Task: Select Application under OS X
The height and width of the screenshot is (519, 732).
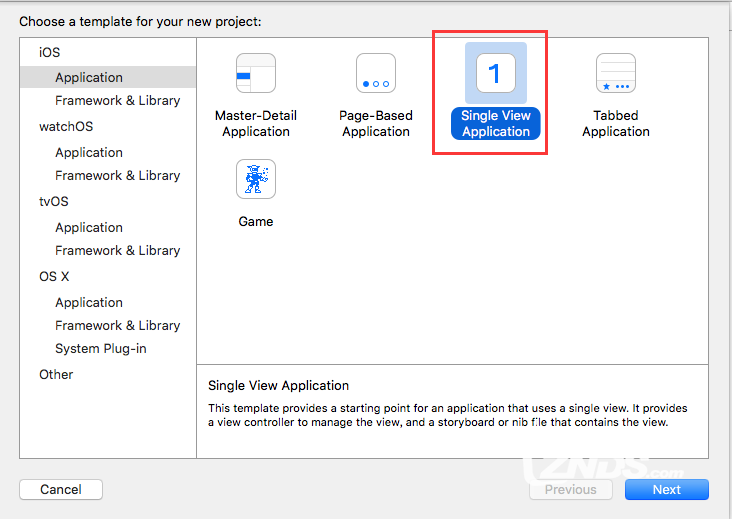Action: 89,302
